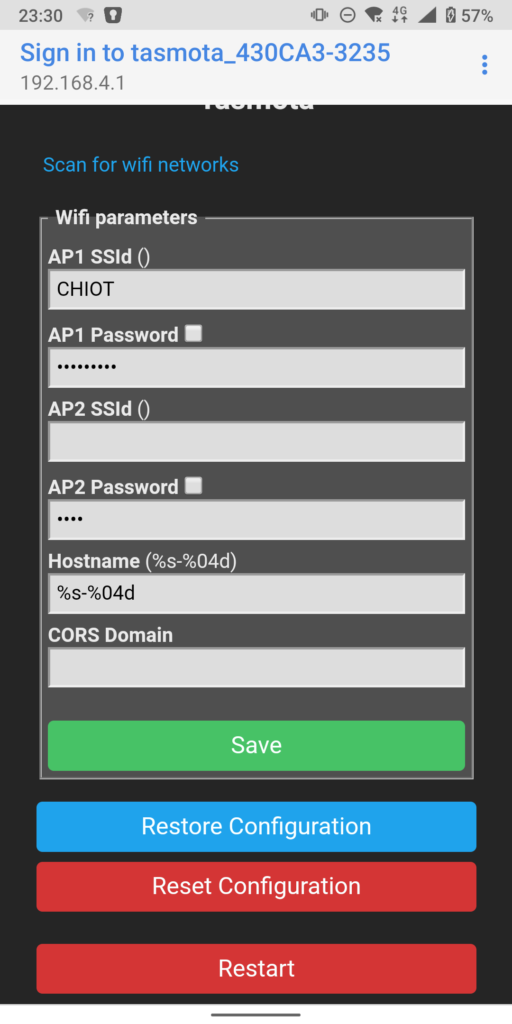Click Scan for wifi networks link
Image resolution: width=512 pixels, height=1024 pixels.
pos(140,165)
